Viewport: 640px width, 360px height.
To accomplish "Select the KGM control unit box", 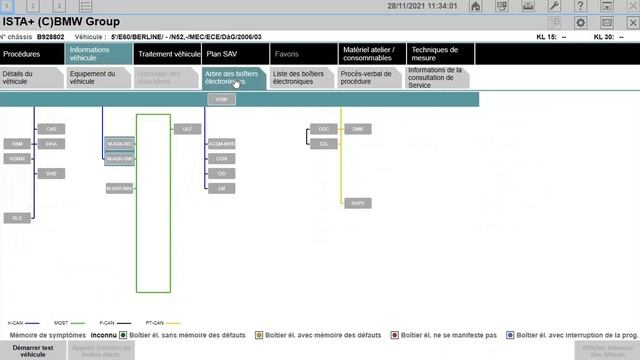I will tap(221, 99).
